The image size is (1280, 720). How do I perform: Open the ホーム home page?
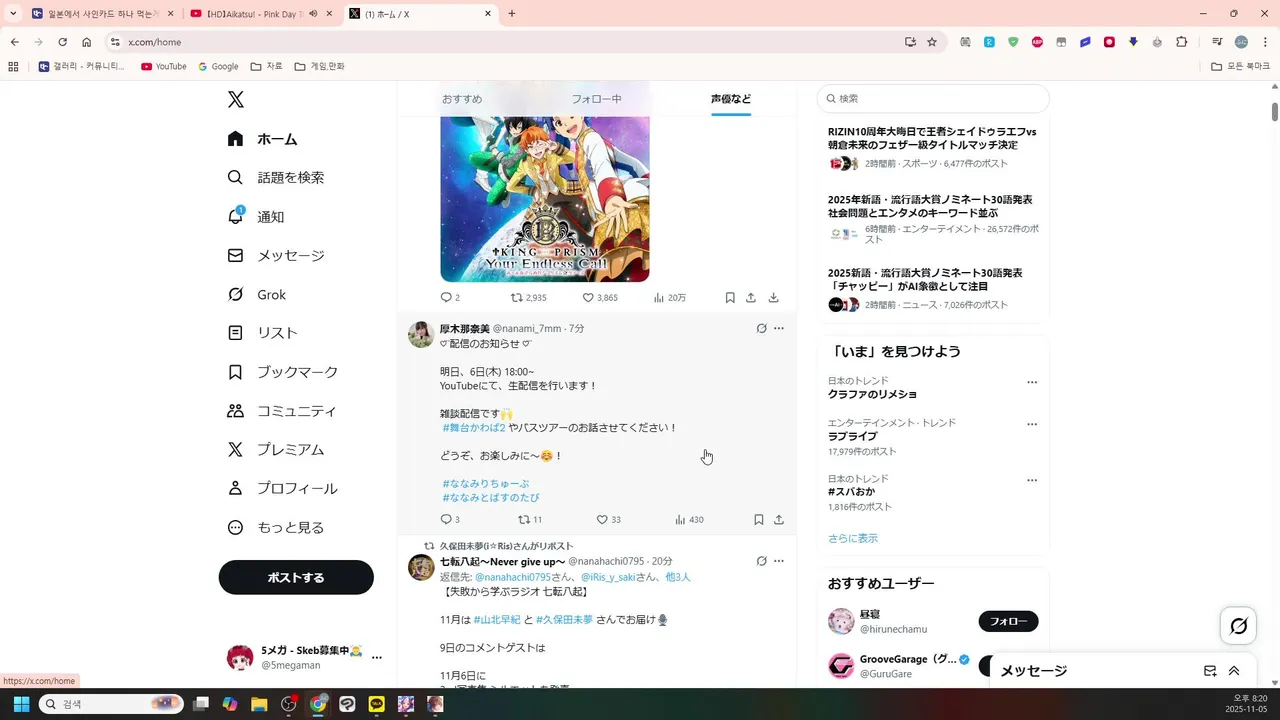pos(262,139)
